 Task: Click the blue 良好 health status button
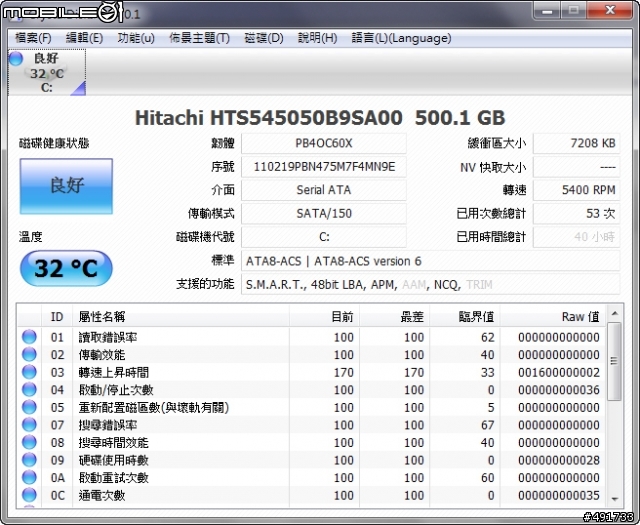pyautogui.click(x=66, y=186)
